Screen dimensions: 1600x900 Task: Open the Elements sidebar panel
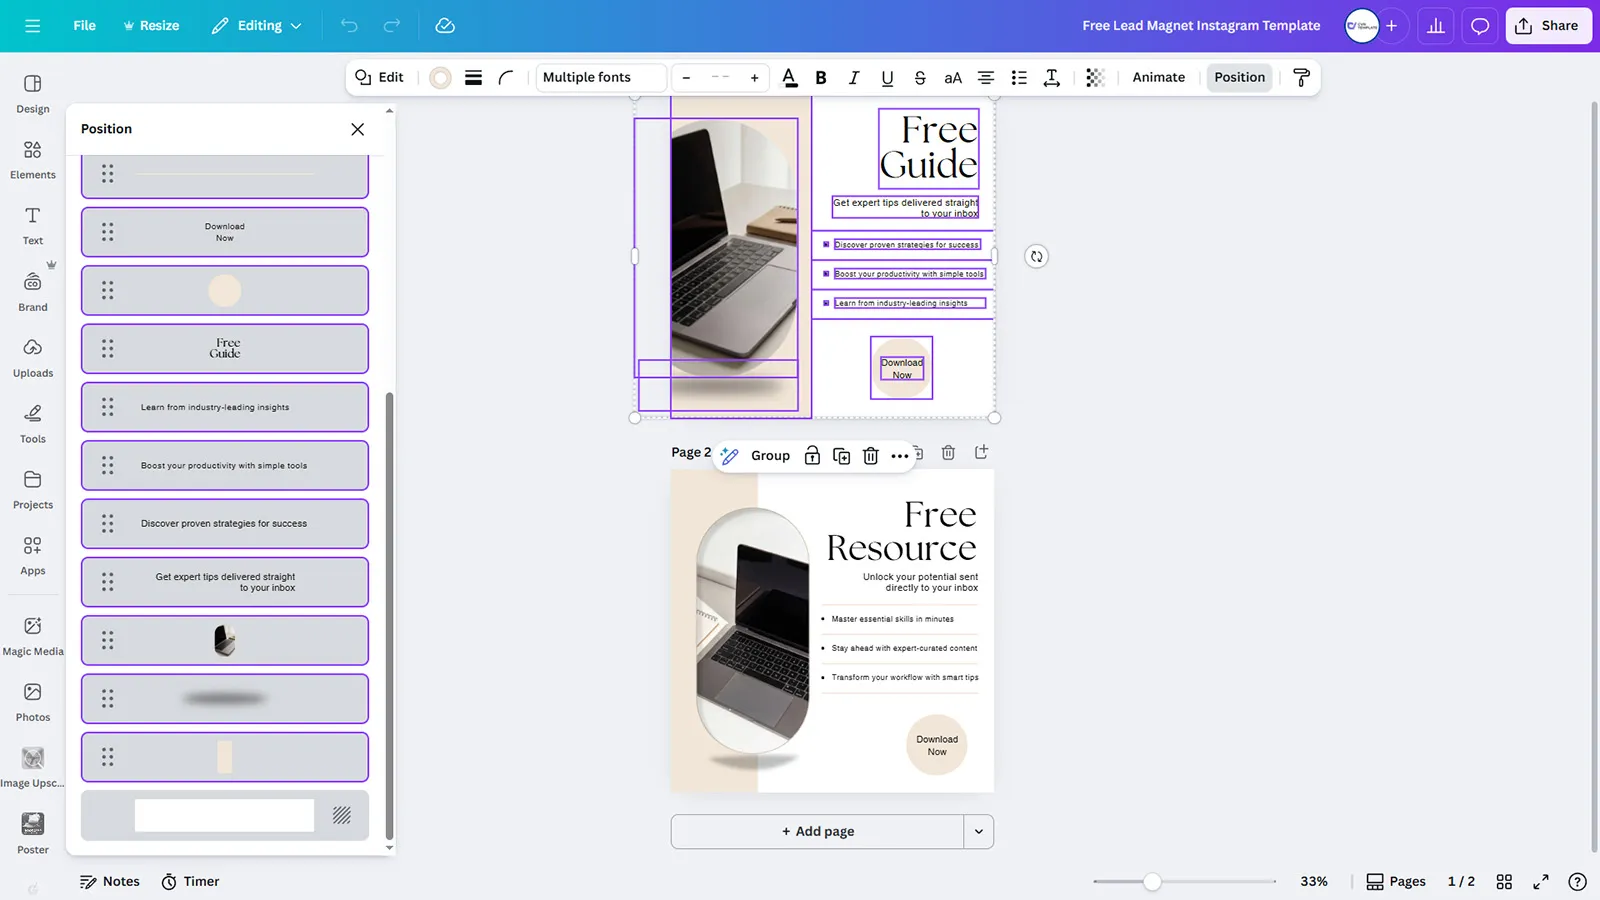tap(33, 159)
